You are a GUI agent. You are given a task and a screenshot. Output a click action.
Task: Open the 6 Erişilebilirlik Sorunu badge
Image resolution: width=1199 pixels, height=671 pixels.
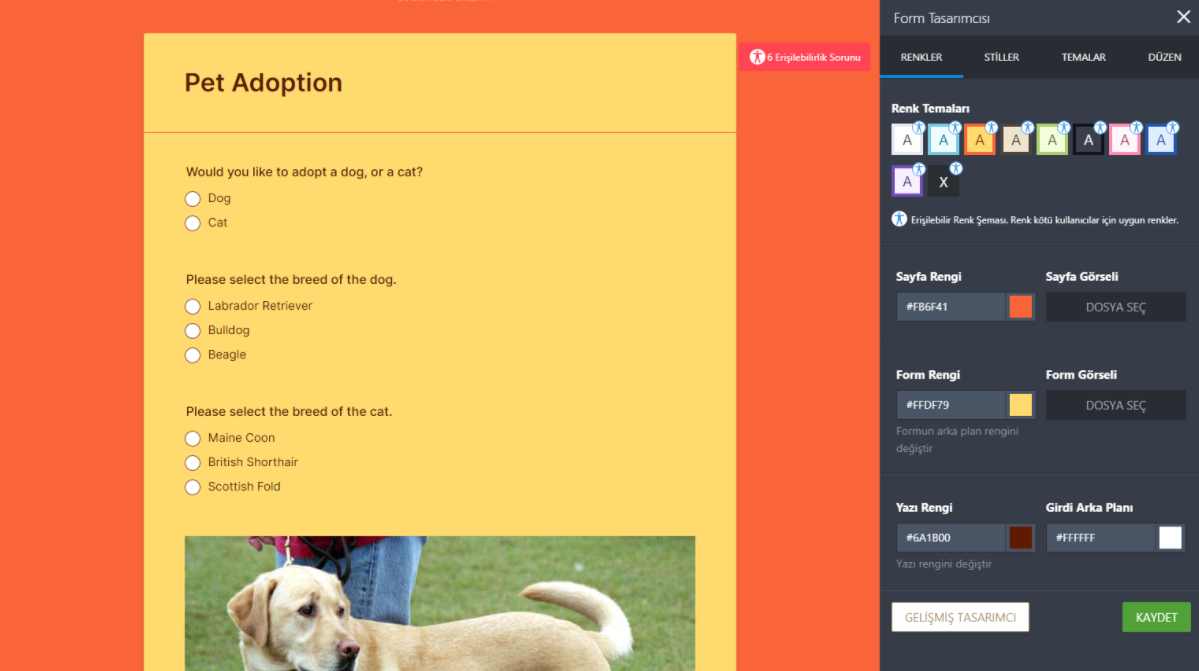(x=804, y=57)
